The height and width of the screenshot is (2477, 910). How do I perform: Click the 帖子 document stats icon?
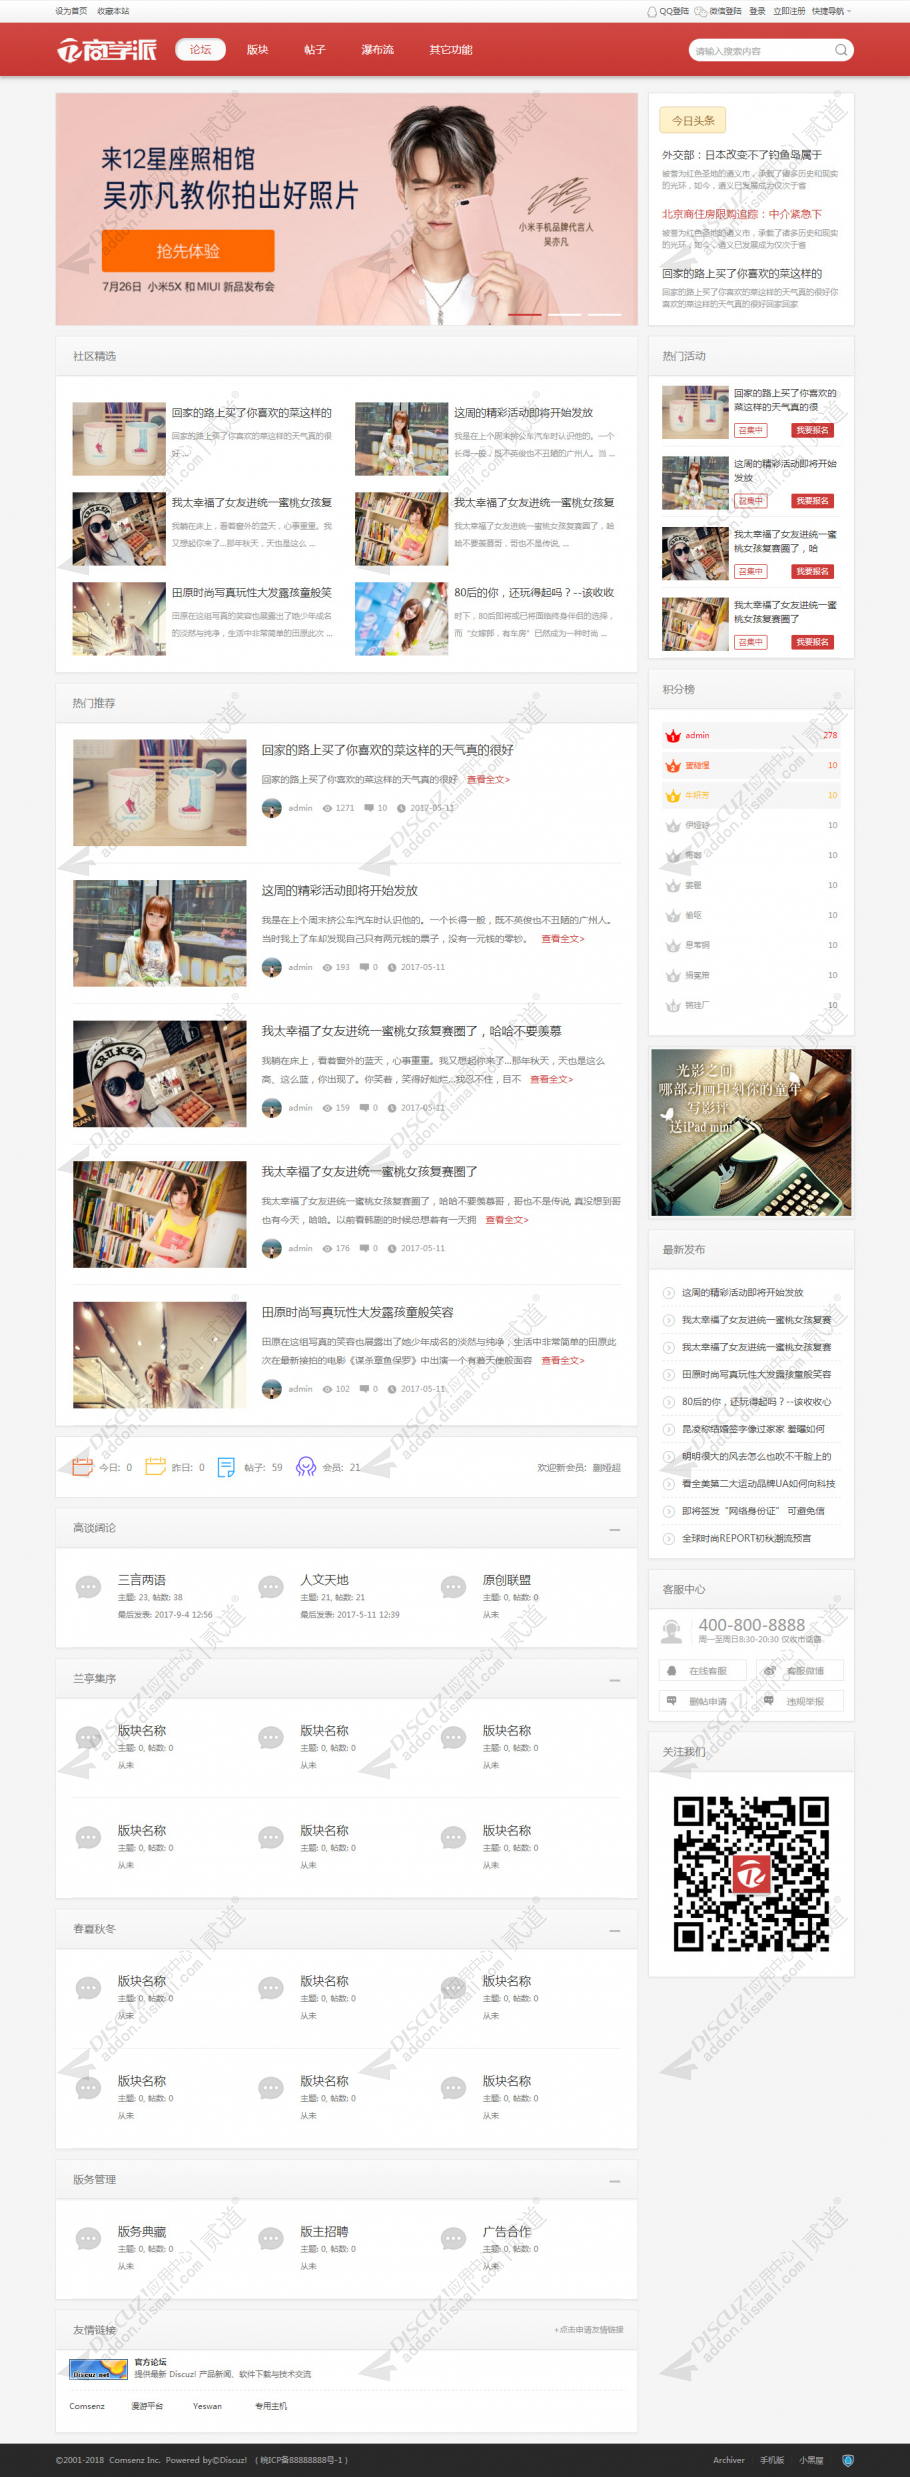click(226, 1467)
